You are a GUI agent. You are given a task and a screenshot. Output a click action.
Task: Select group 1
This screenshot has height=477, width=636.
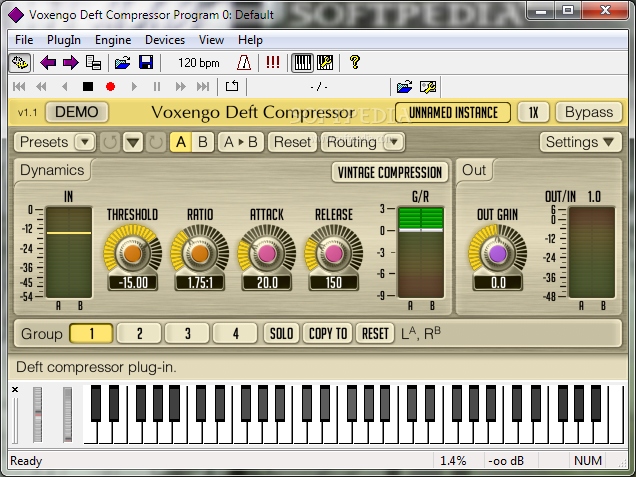91,333
